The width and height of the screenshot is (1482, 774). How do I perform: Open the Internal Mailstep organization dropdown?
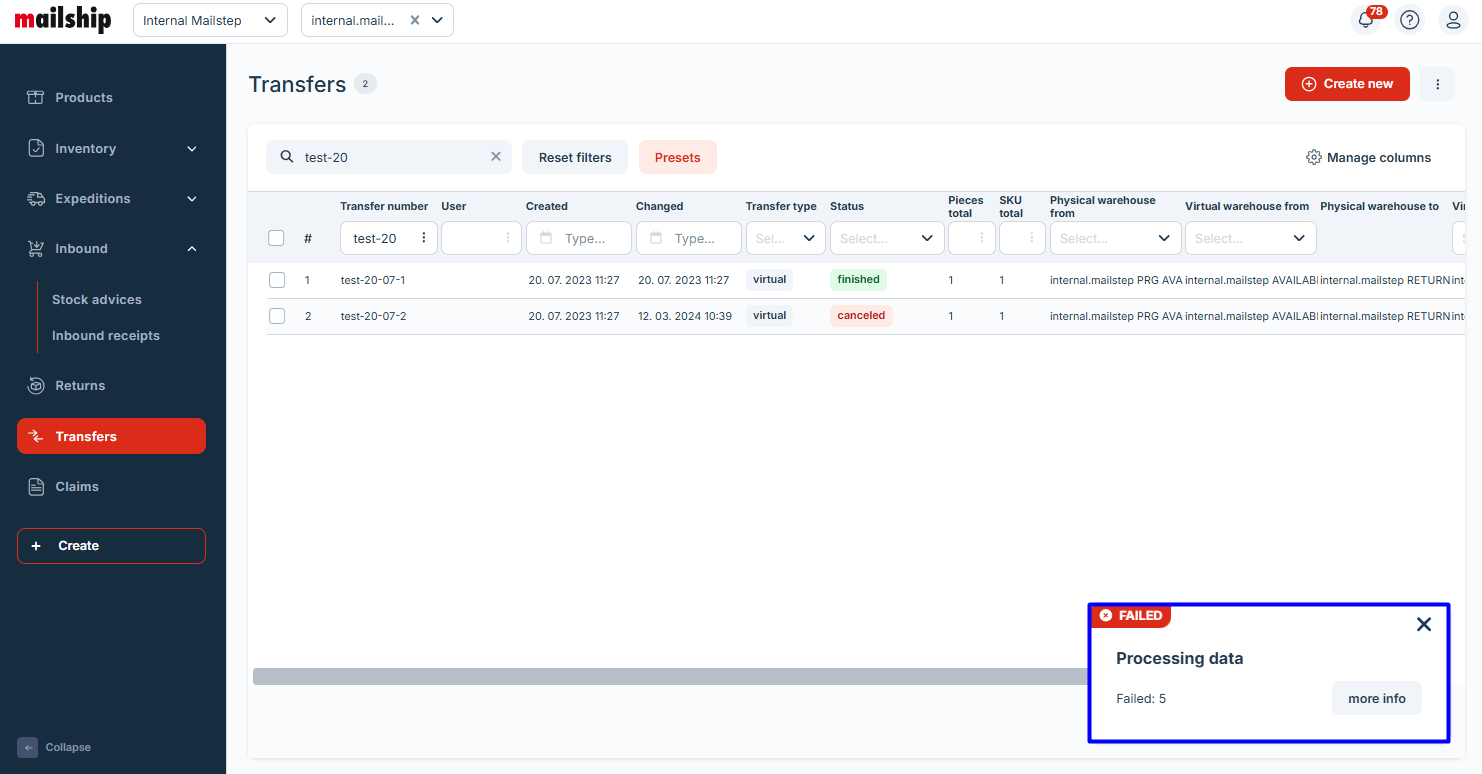pos(210,20)
